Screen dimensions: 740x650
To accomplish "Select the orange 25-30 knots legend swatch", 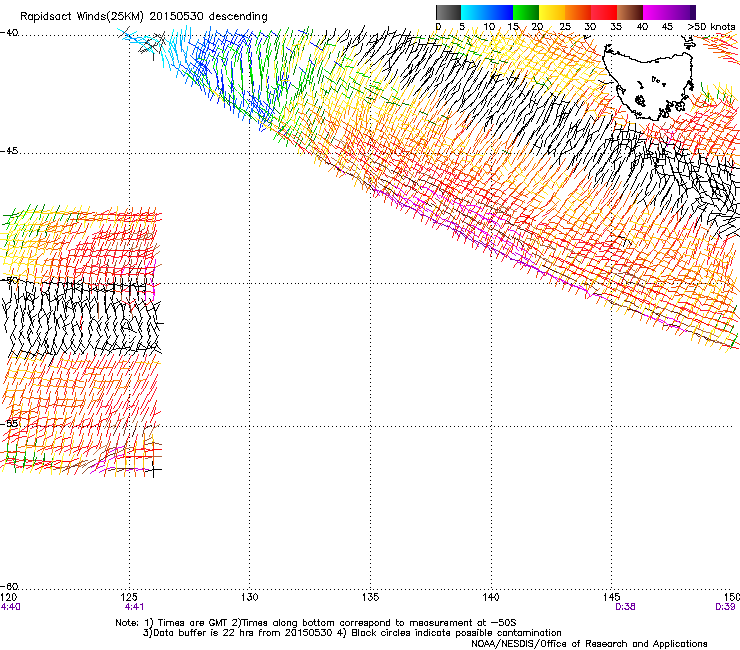I will (578, 12).
